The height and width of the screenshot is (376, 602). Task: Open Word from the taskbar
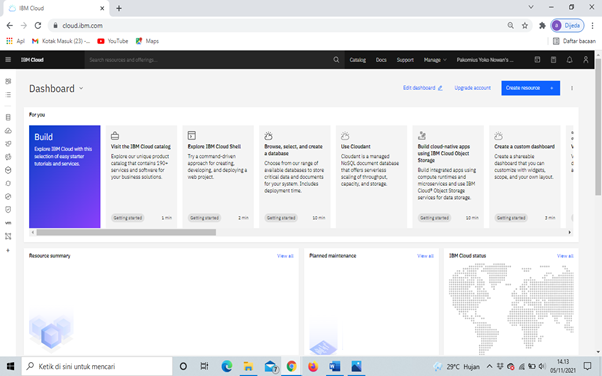pyautogui.click(x=334, y=366)
